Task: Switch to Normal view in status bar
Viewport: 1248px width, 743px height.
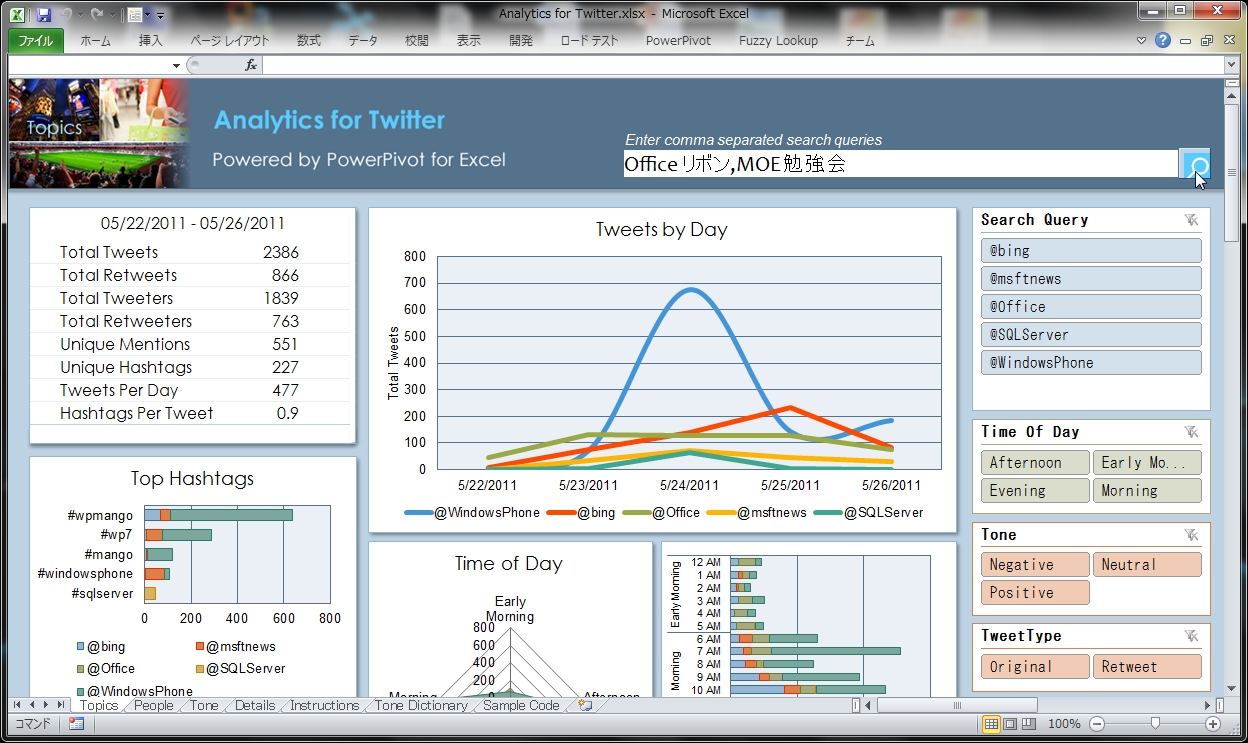Action: click(991, 724)
